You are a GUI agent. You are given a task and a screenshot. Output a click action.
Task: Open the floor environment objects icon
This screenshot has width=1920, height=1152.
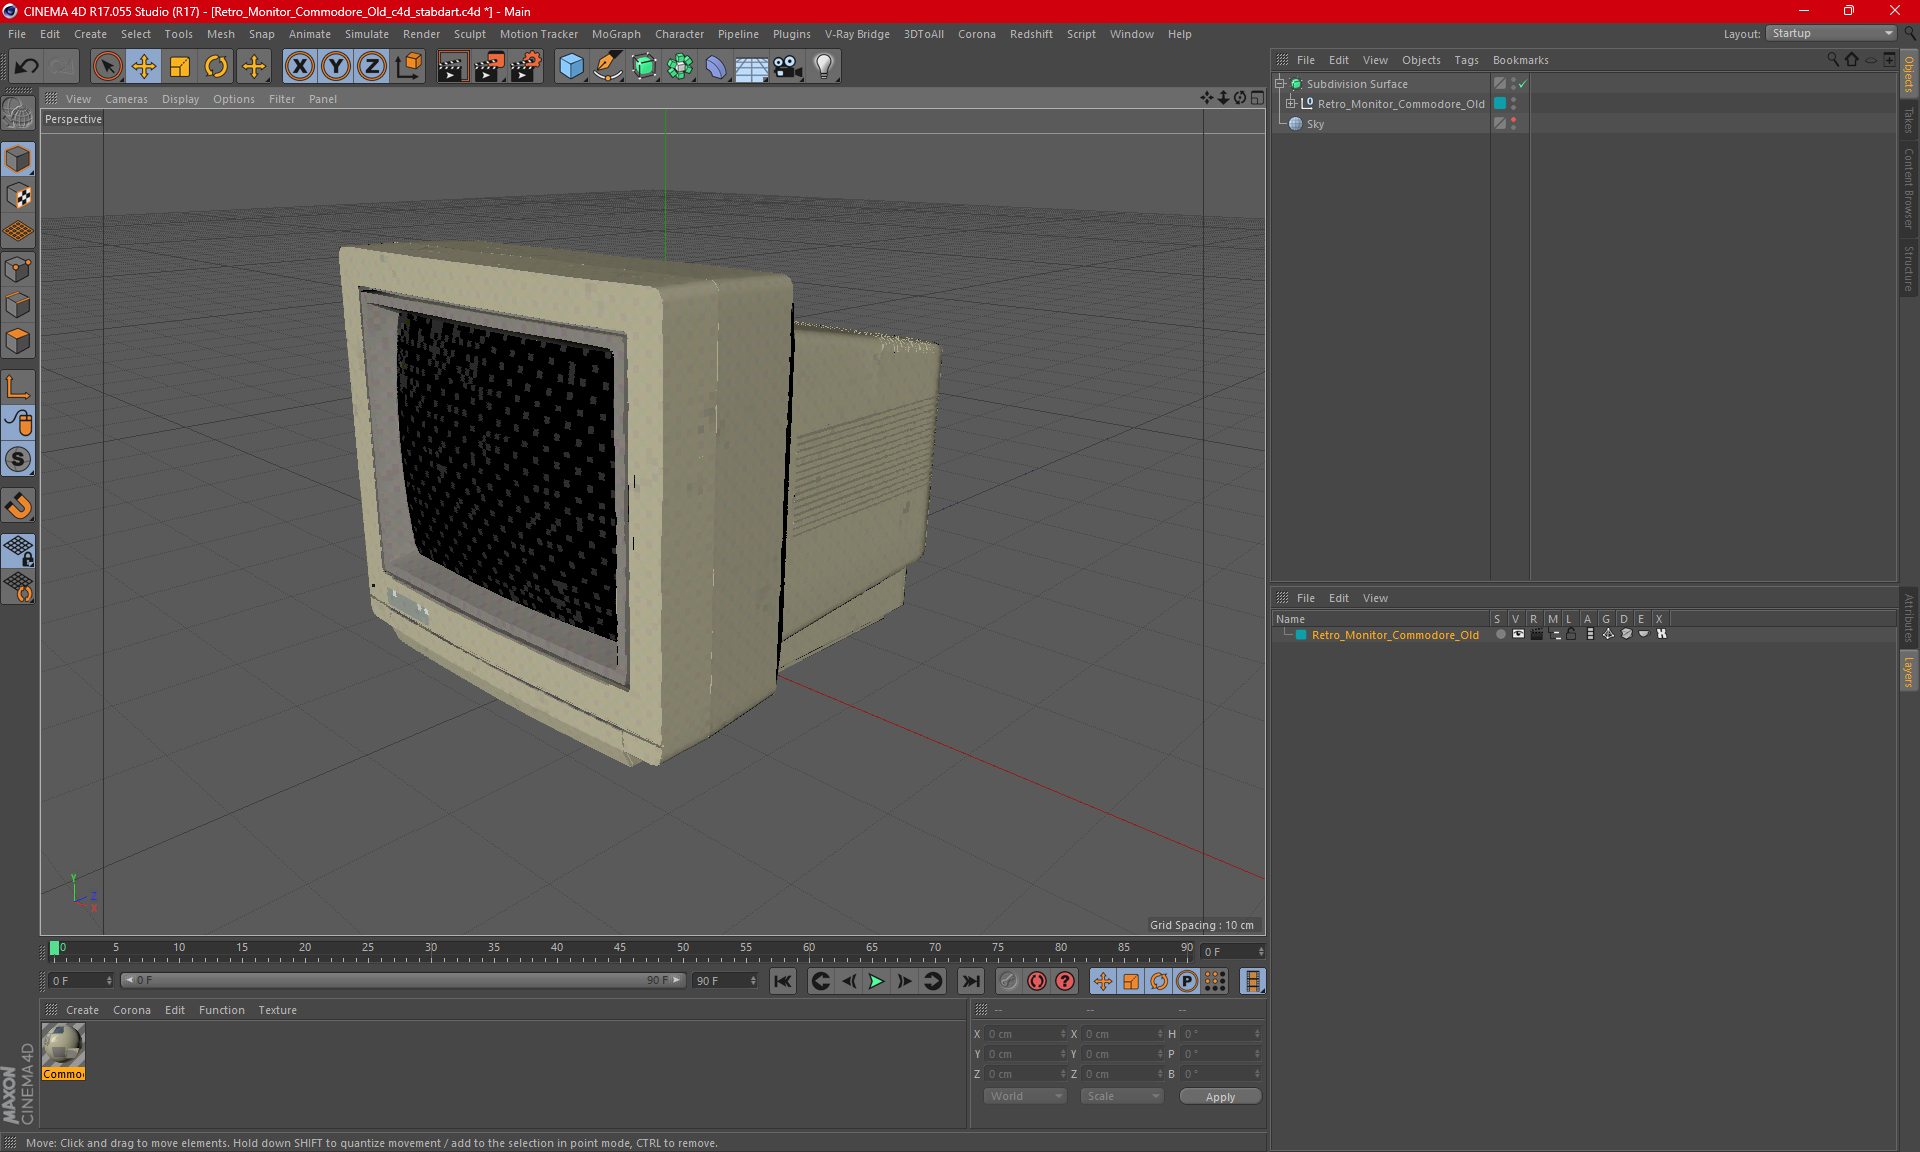pyautogui.click(x=751, y=66)
